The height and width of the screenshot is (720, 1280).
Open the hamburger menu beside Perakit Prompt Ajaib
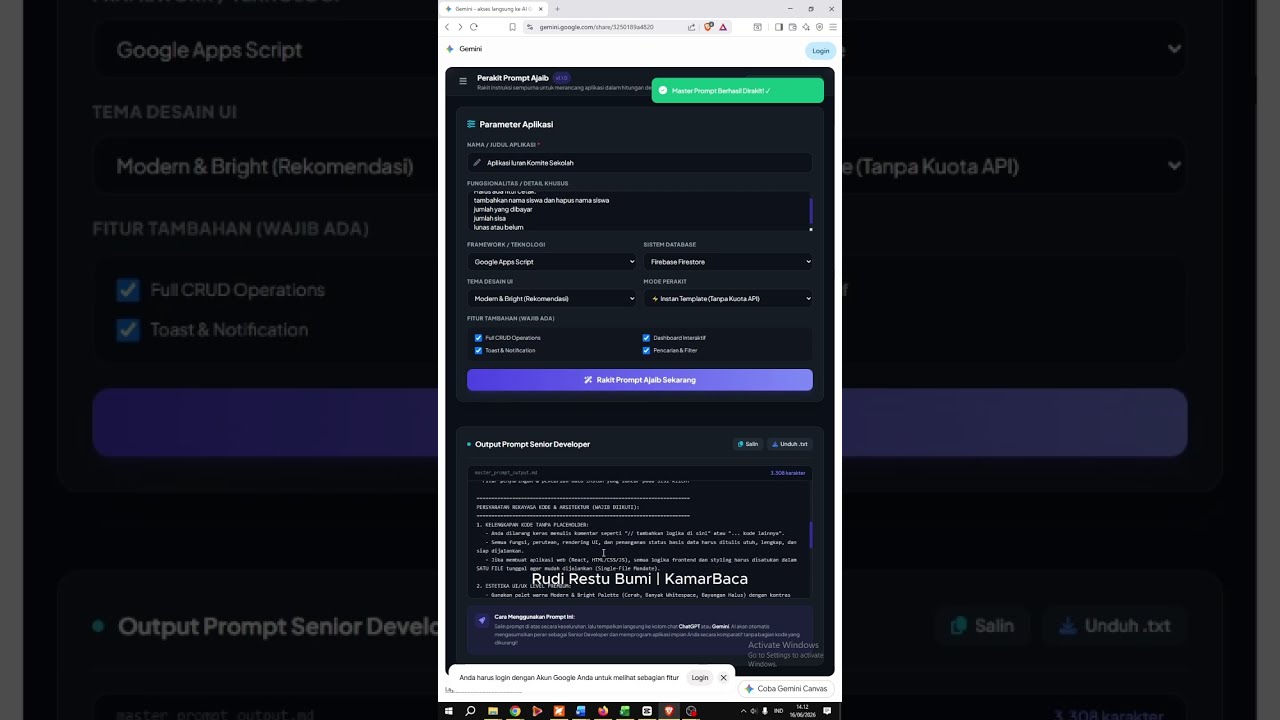[x=463, y=81]
